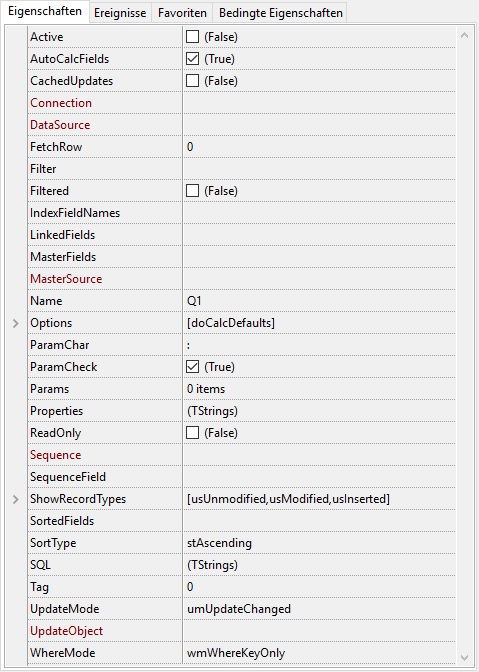Open the Favoriten tab
Image resolution: width=479 pixels, height=672 pixels.
[182, 12]
